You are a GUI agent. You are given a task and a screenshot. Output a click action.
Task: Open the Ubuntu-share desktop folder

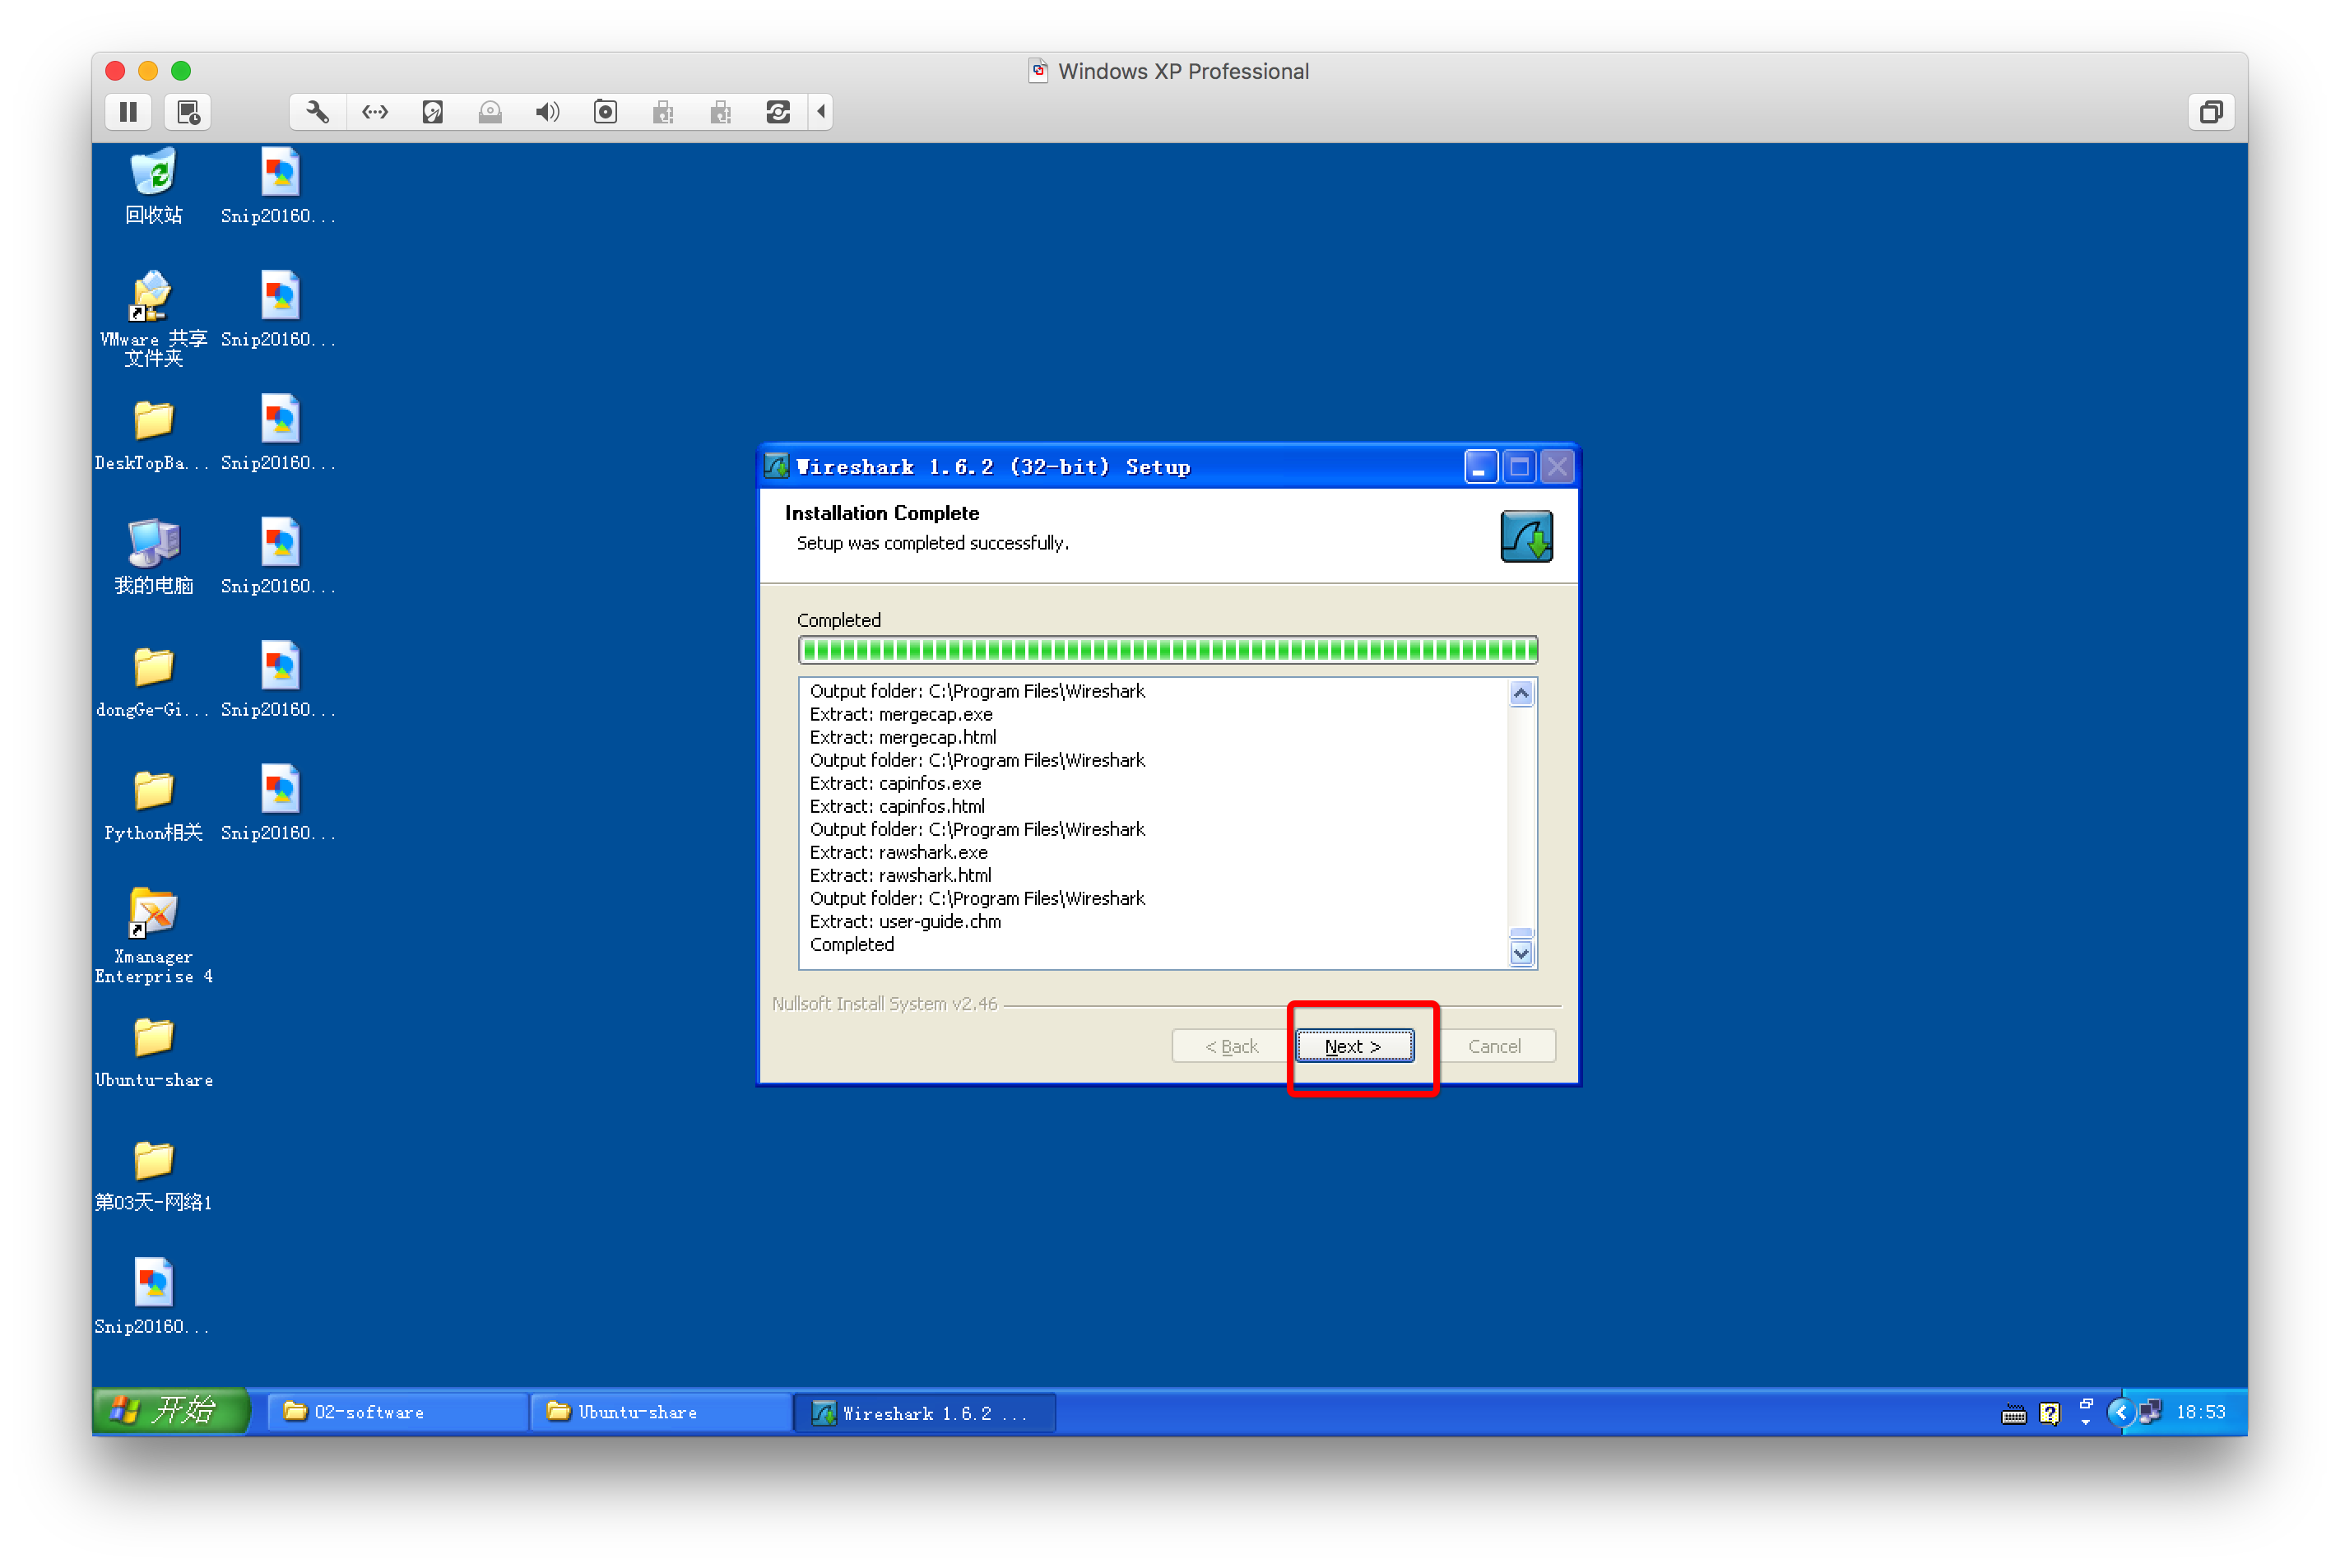(153, 1038)
